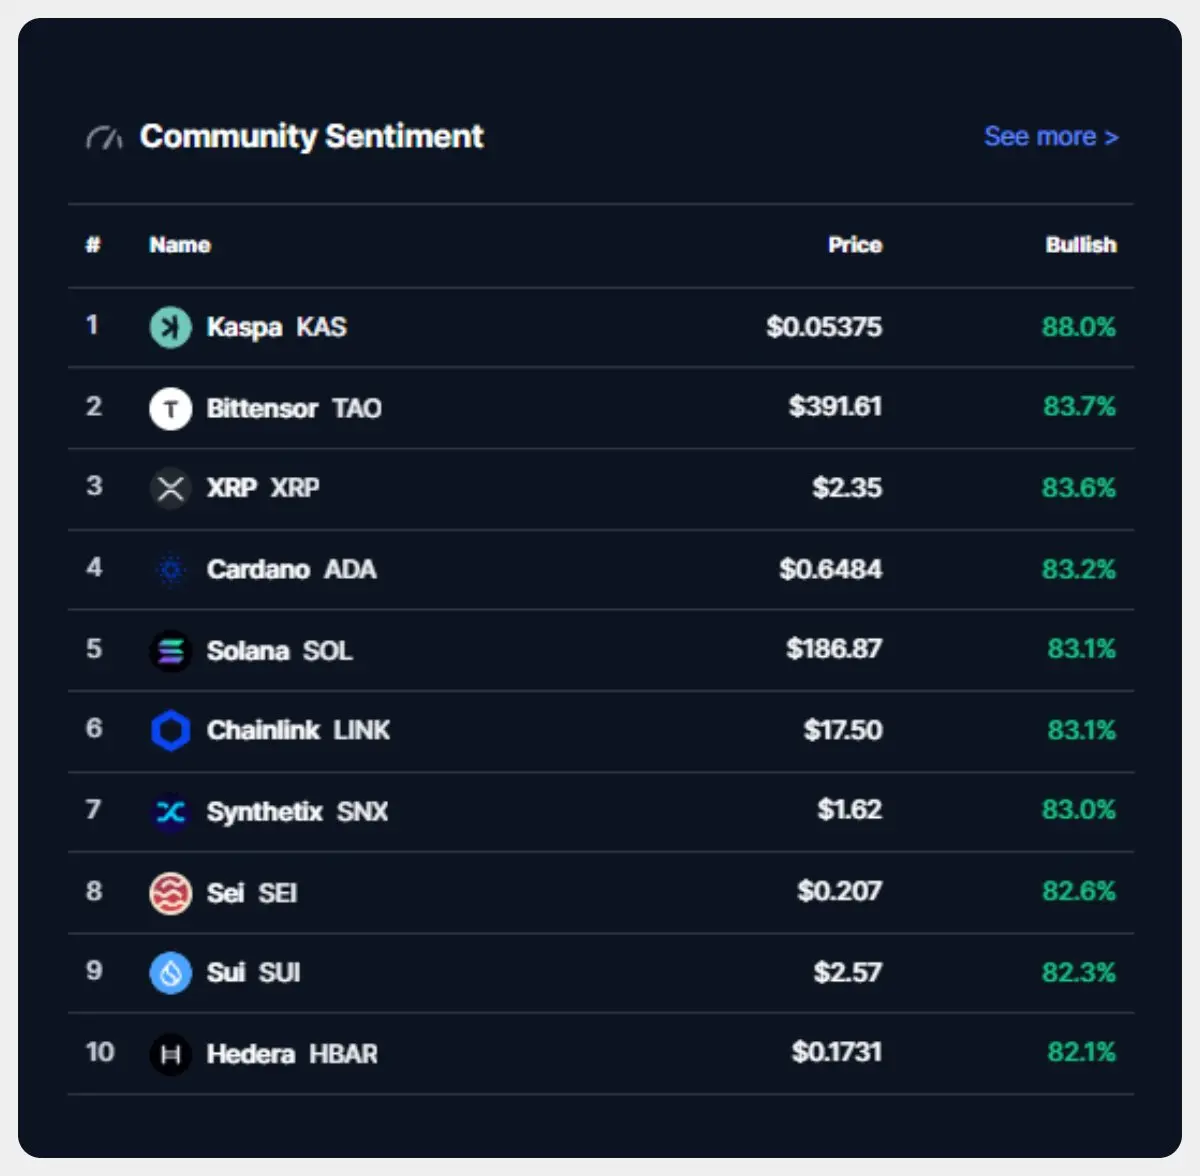Viewport: 1200px width, 1176px height.
Task: Click the sentiment gauge icon beside the title
Action: click(104, 138)
